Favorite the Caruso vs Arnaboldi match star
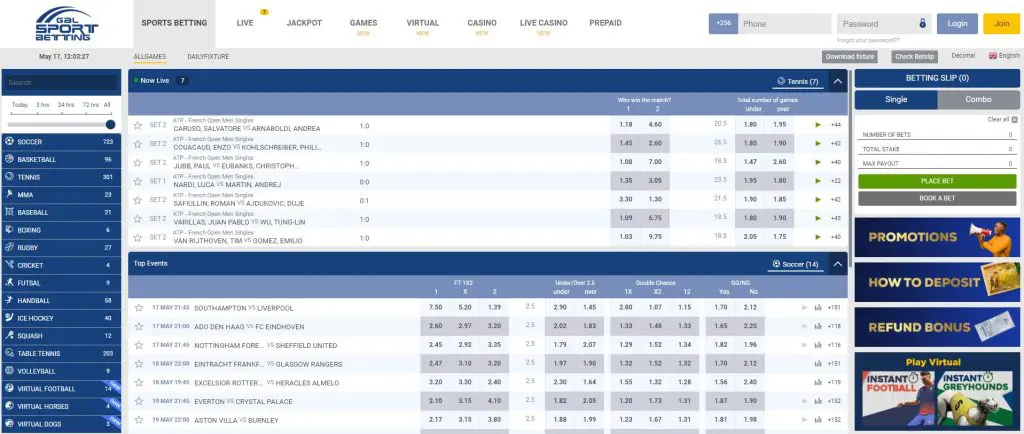This screenshot has height=434, width=1024. [x=138, y=125]
